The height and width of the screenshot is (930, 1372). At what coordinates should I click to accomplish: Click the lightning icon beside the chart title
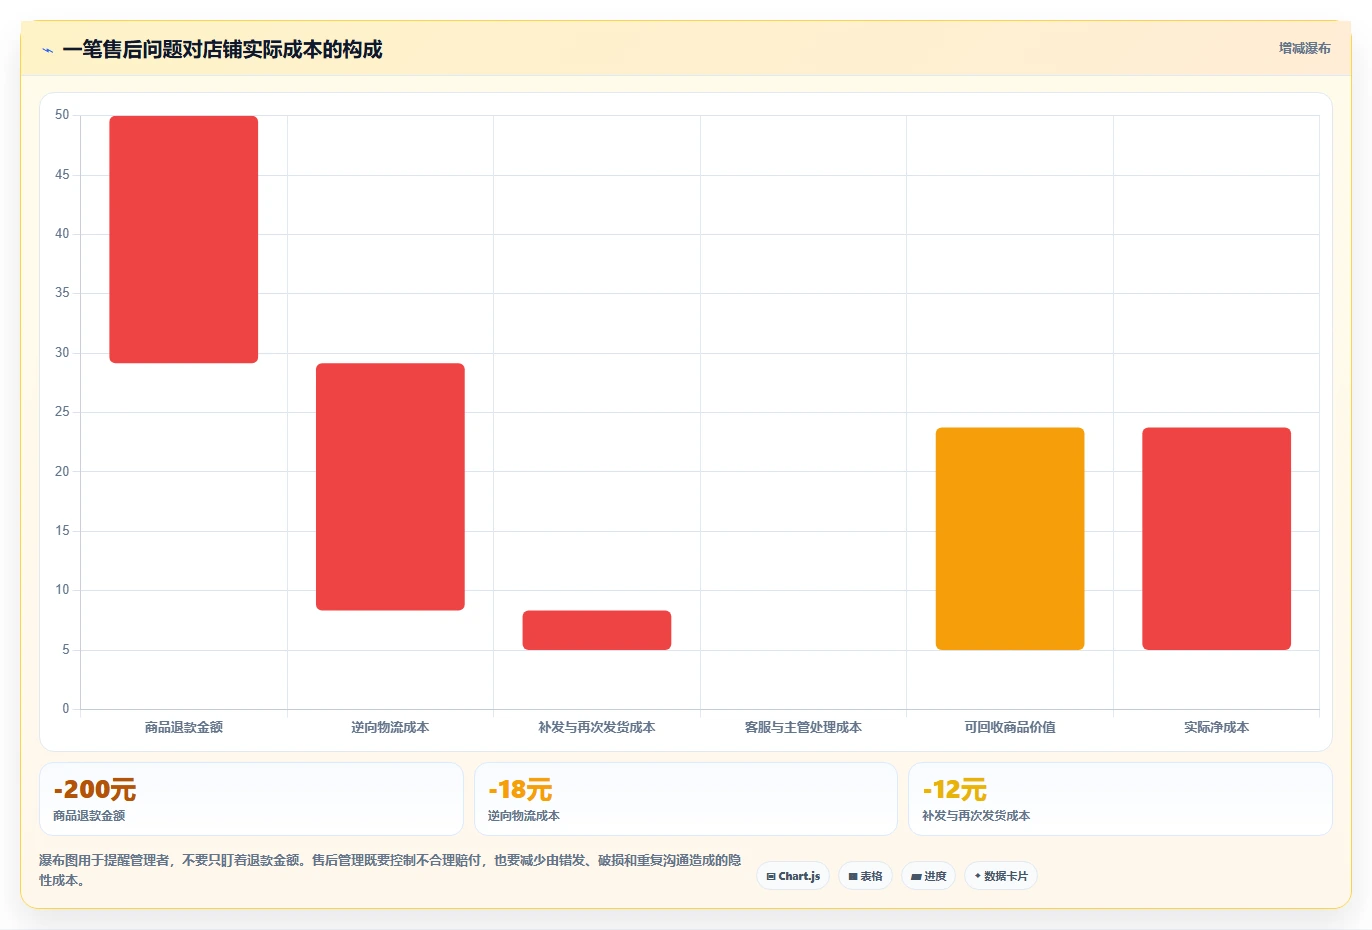pos(47,50)
